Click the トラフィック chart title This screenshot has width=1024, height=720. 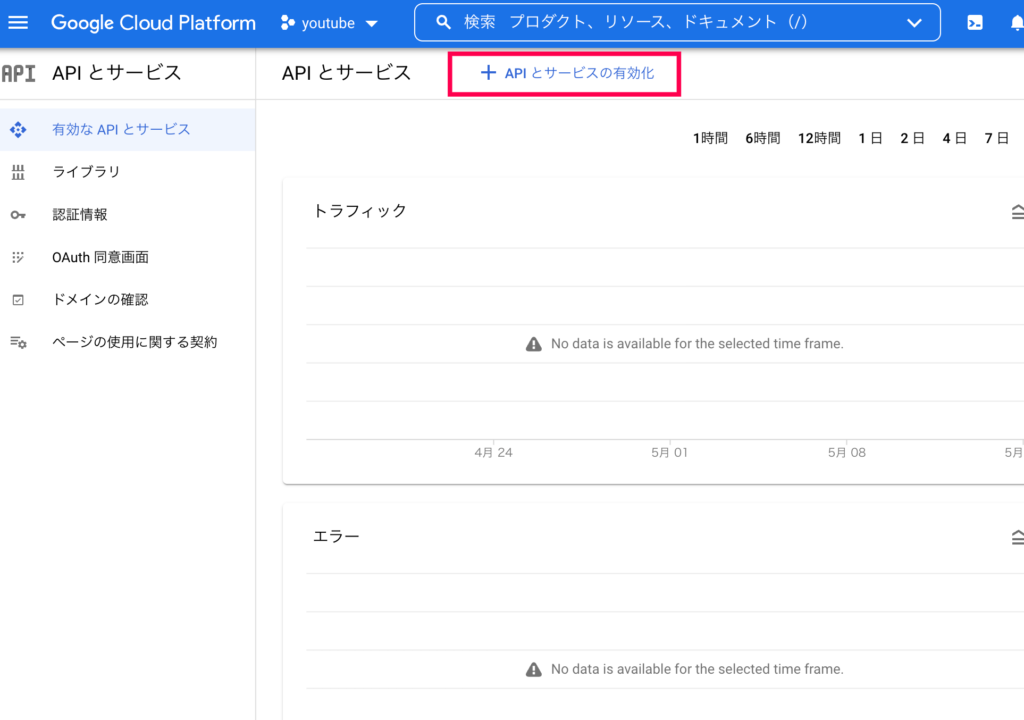360,210
